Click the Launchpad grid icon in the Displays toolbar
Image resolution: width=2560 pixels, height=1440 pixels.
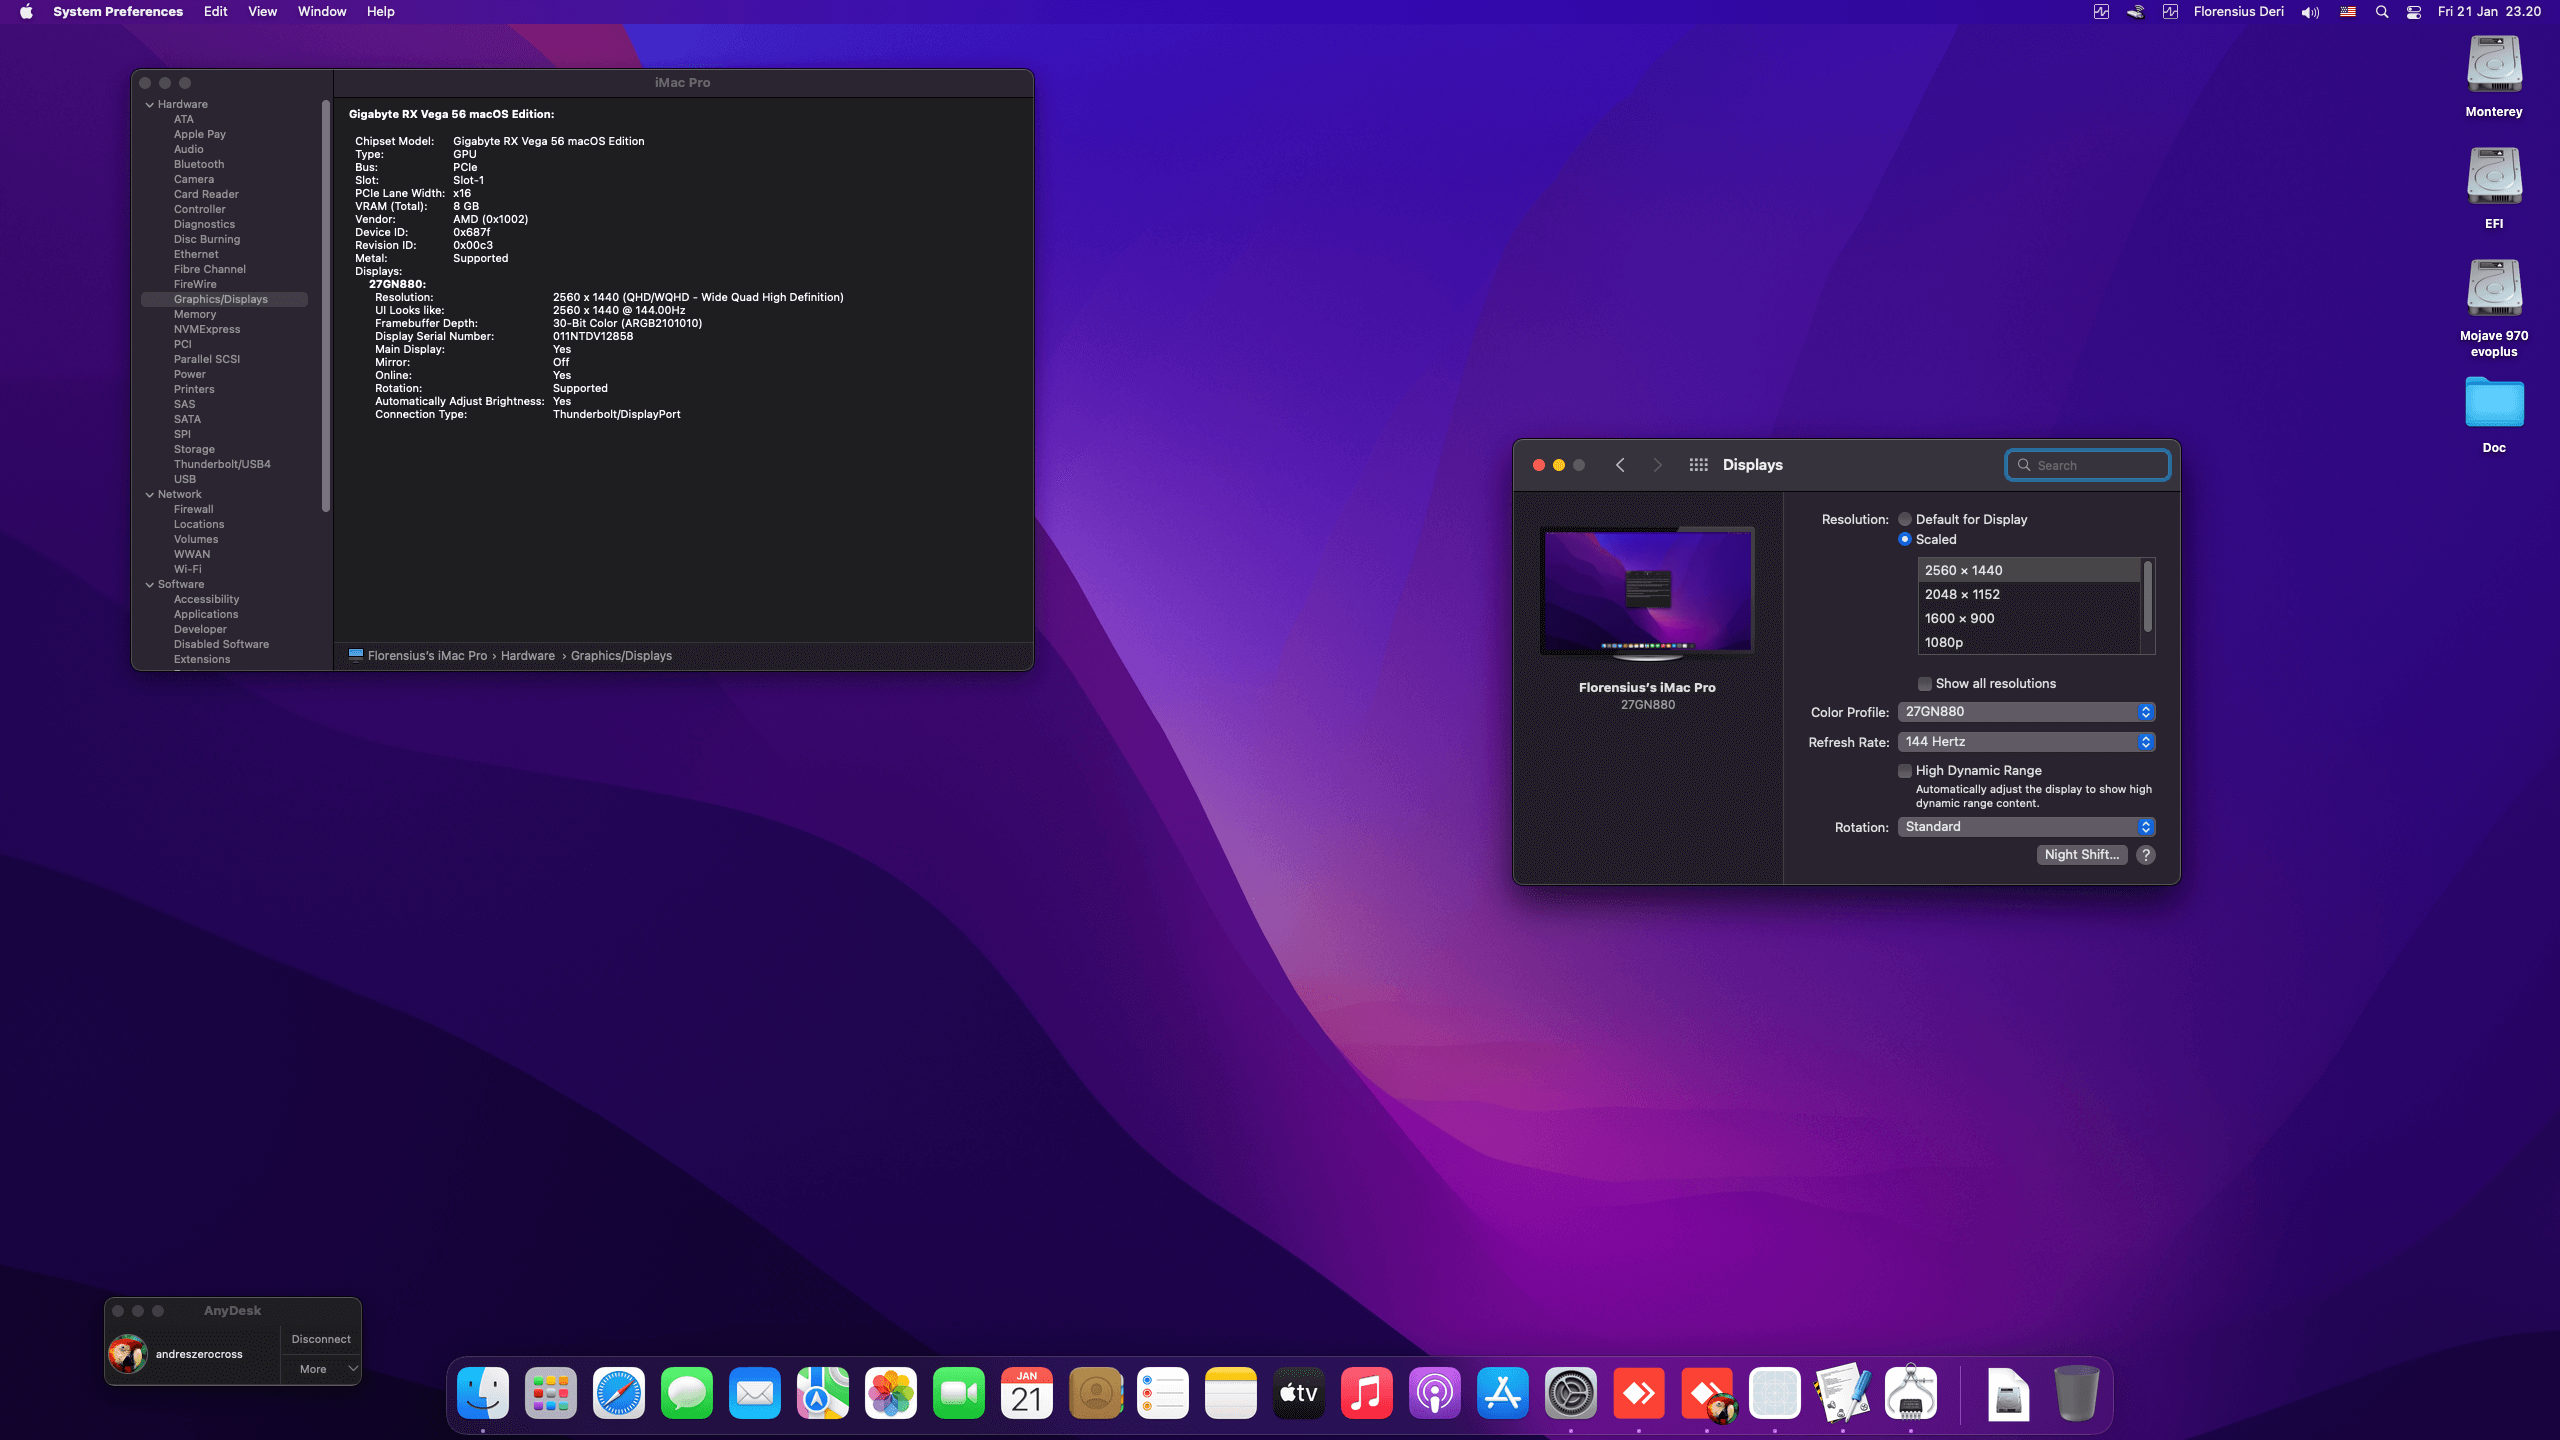pos(1698,464)
